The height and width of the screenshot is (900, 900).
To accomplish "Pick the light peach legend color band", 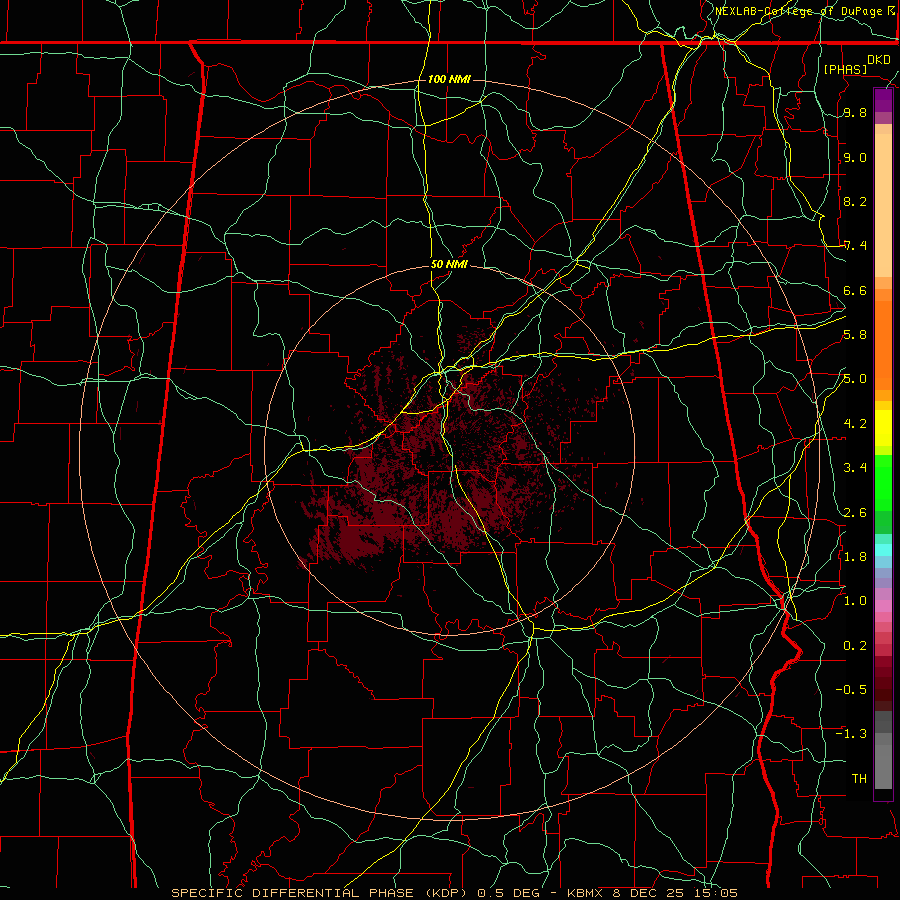I will 883,205.
